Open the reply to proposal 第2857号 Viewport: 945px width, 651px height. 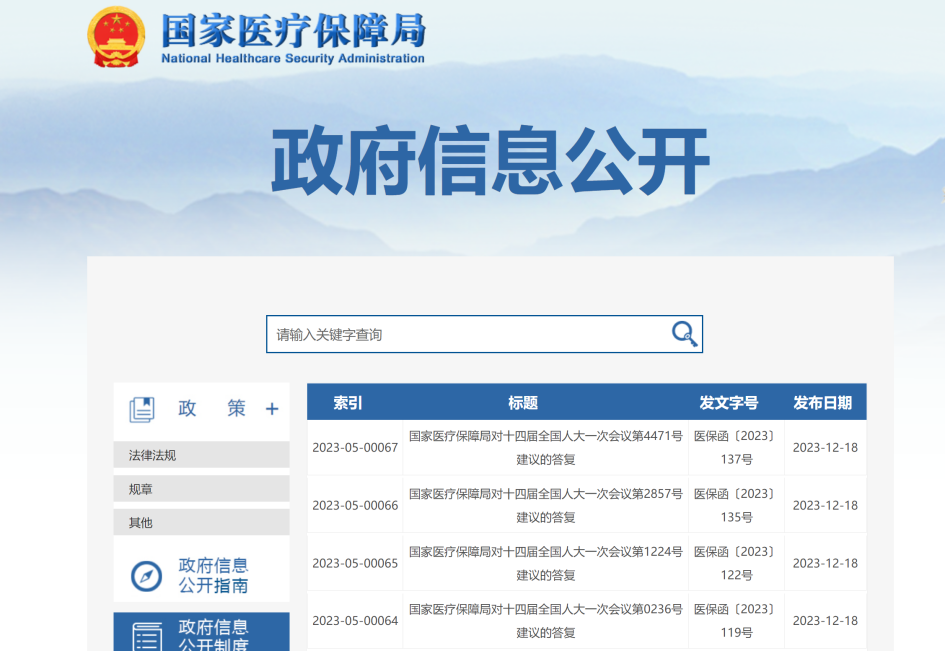pyautogui.click(x=545, y=505)
